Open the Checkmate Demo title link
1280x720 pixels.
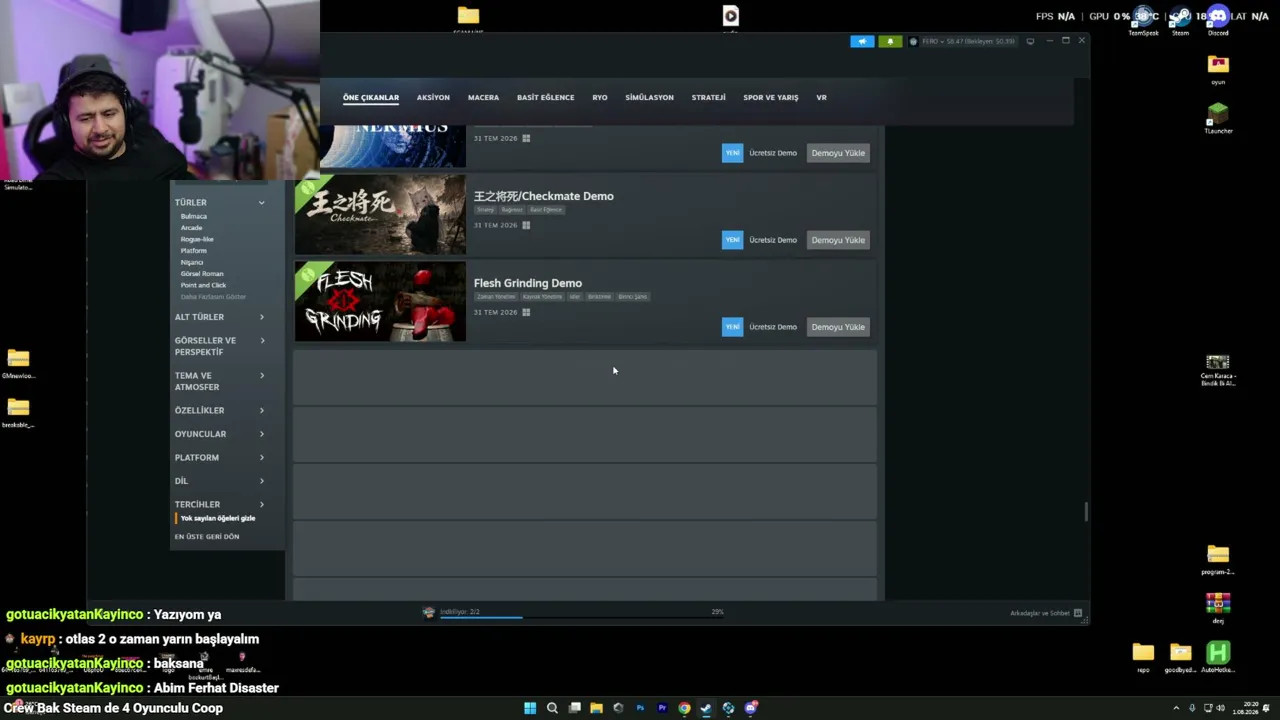point(543,196)
